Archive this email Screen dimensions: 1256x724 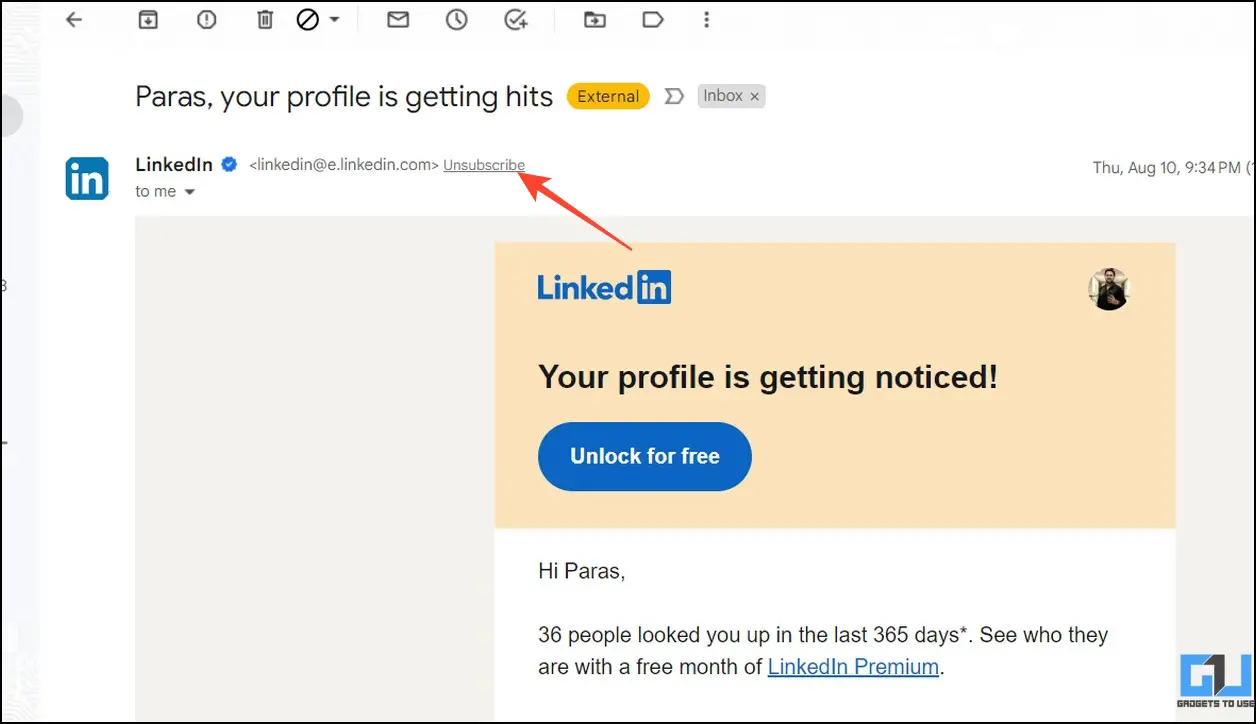[x=148, y=19]
